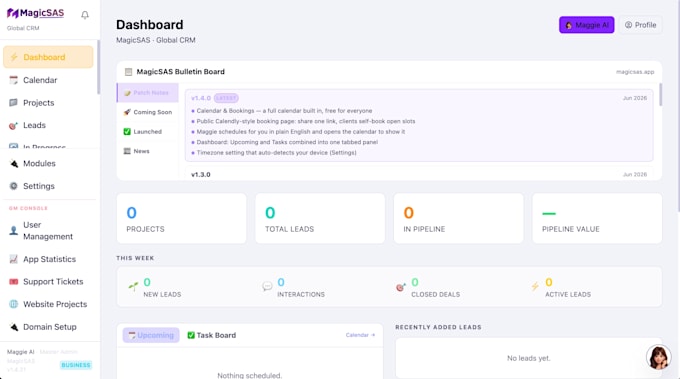The image size is (680, 379).
Task: Launch Maggie AI button
Action: [586, 25]
